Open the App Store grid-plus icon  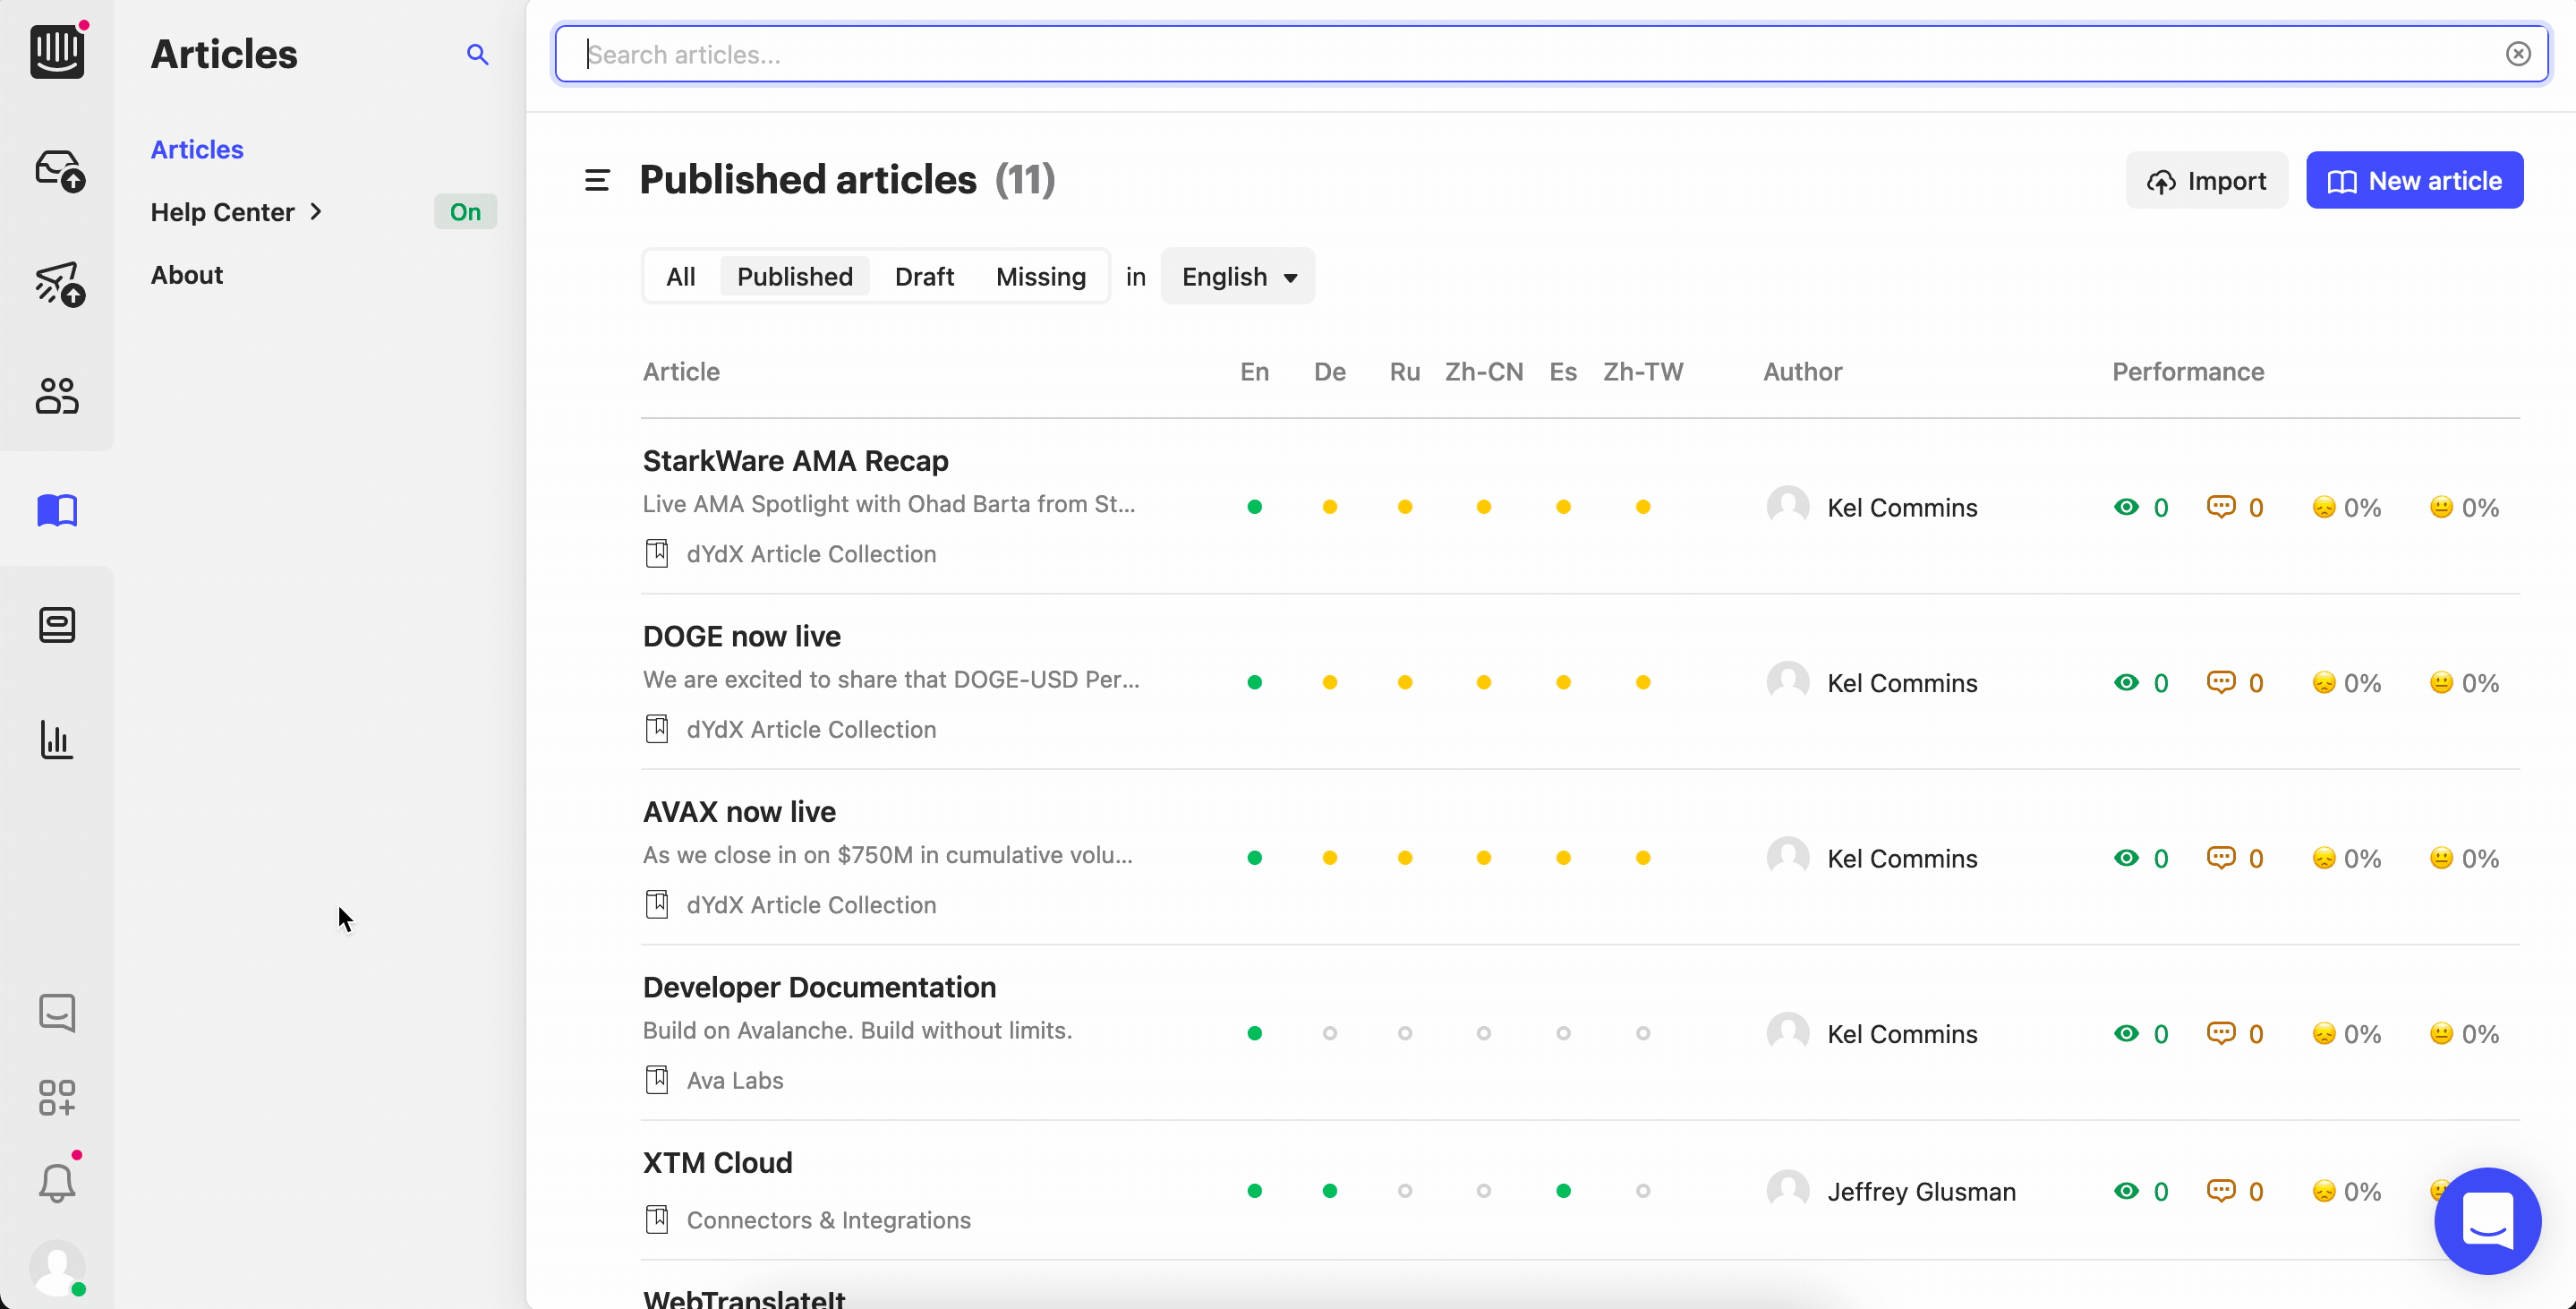57,1097
